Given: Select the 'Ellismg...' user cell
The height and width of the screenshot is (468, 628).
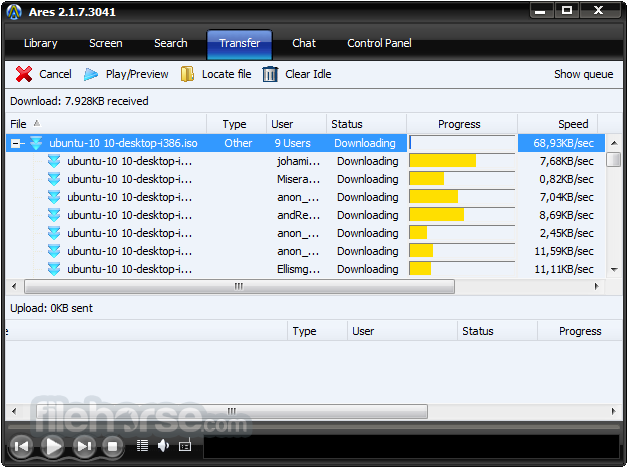Looking at the screenshot, I should click(x=298, y=269).
